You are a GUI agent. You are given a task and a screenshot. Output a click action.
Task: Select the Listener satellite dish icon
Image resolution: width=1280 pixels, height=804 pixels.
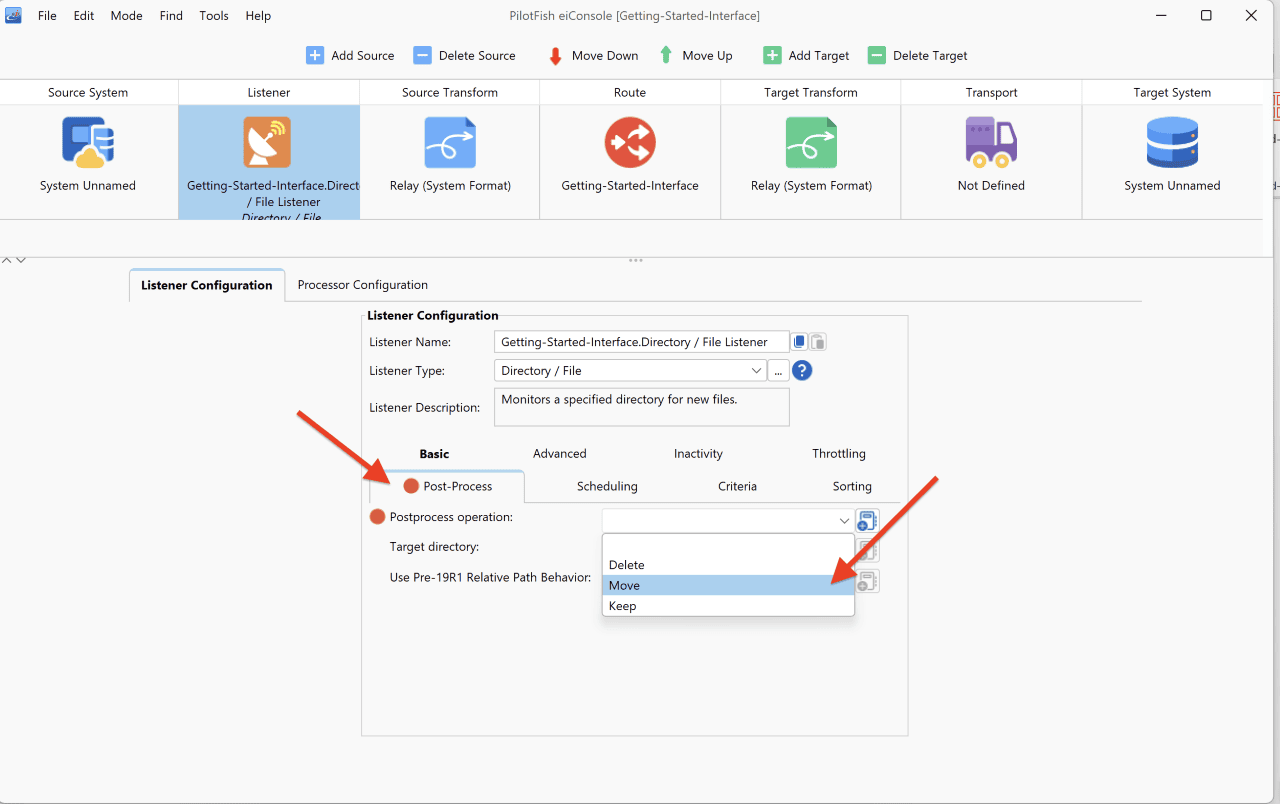267,142
